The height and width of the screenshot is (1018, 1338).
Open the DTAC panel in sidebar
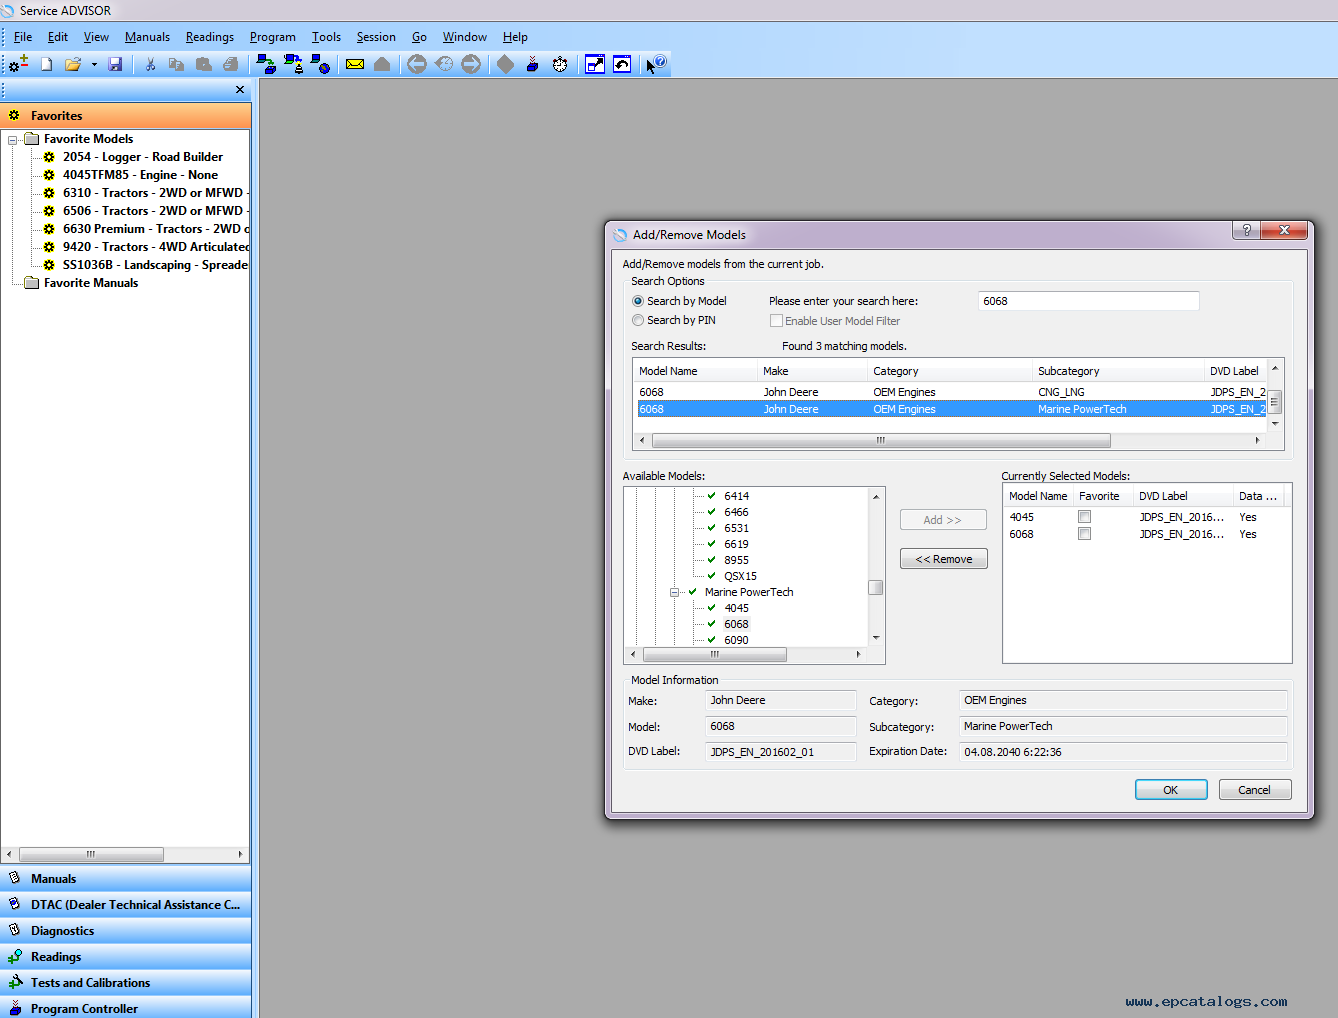click(x=126, y=905)
